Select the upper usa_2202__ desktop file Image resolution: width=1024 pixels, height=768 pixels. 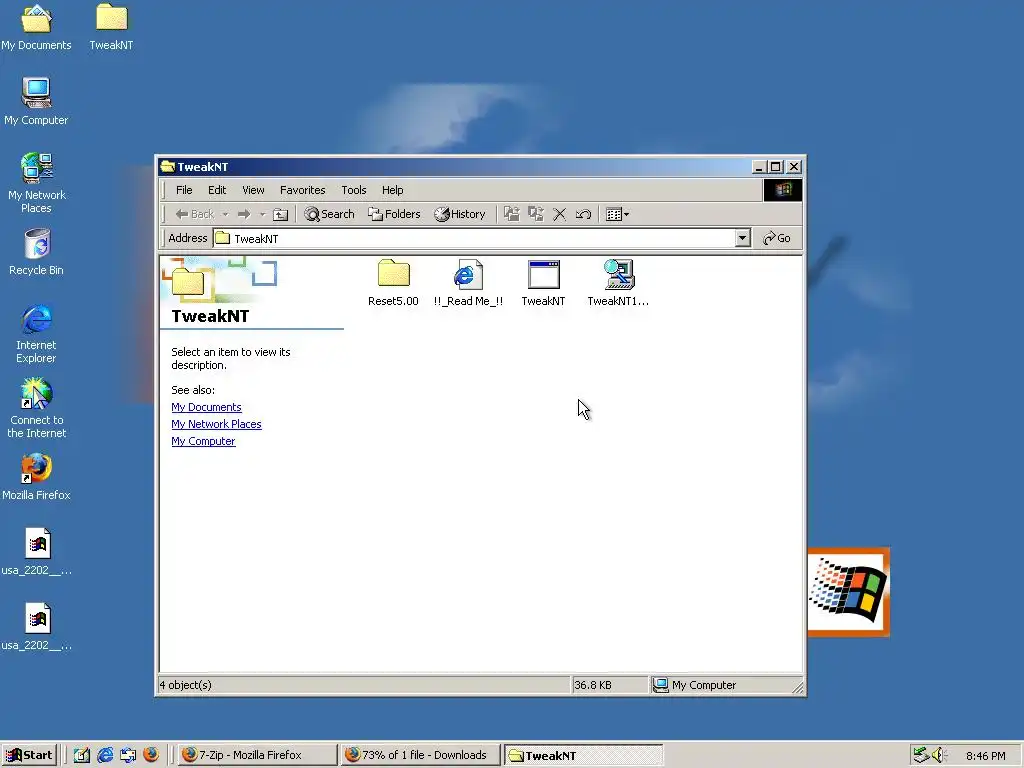coord(37,552)
